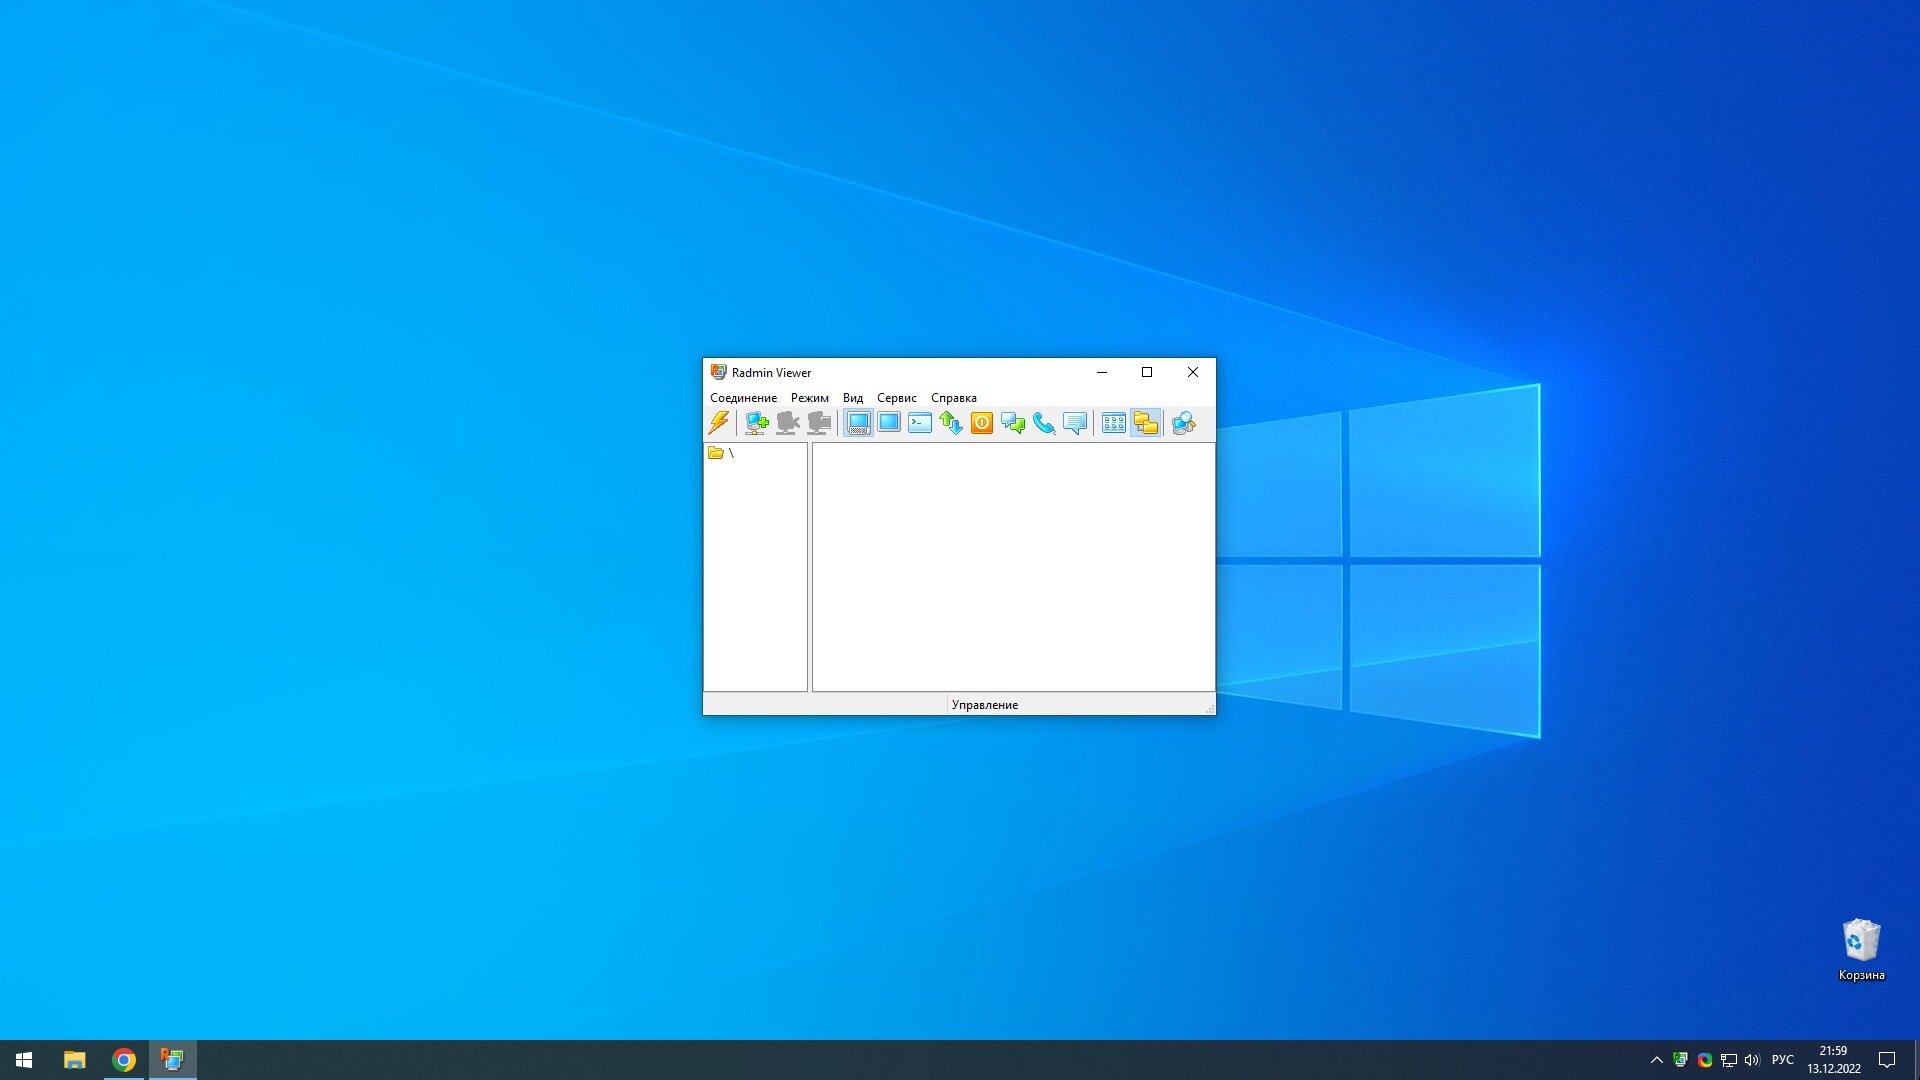Click the colorful swirl tray icon
This screenshot has width=1920, height=1080.
click(x=1705, y=1060)
